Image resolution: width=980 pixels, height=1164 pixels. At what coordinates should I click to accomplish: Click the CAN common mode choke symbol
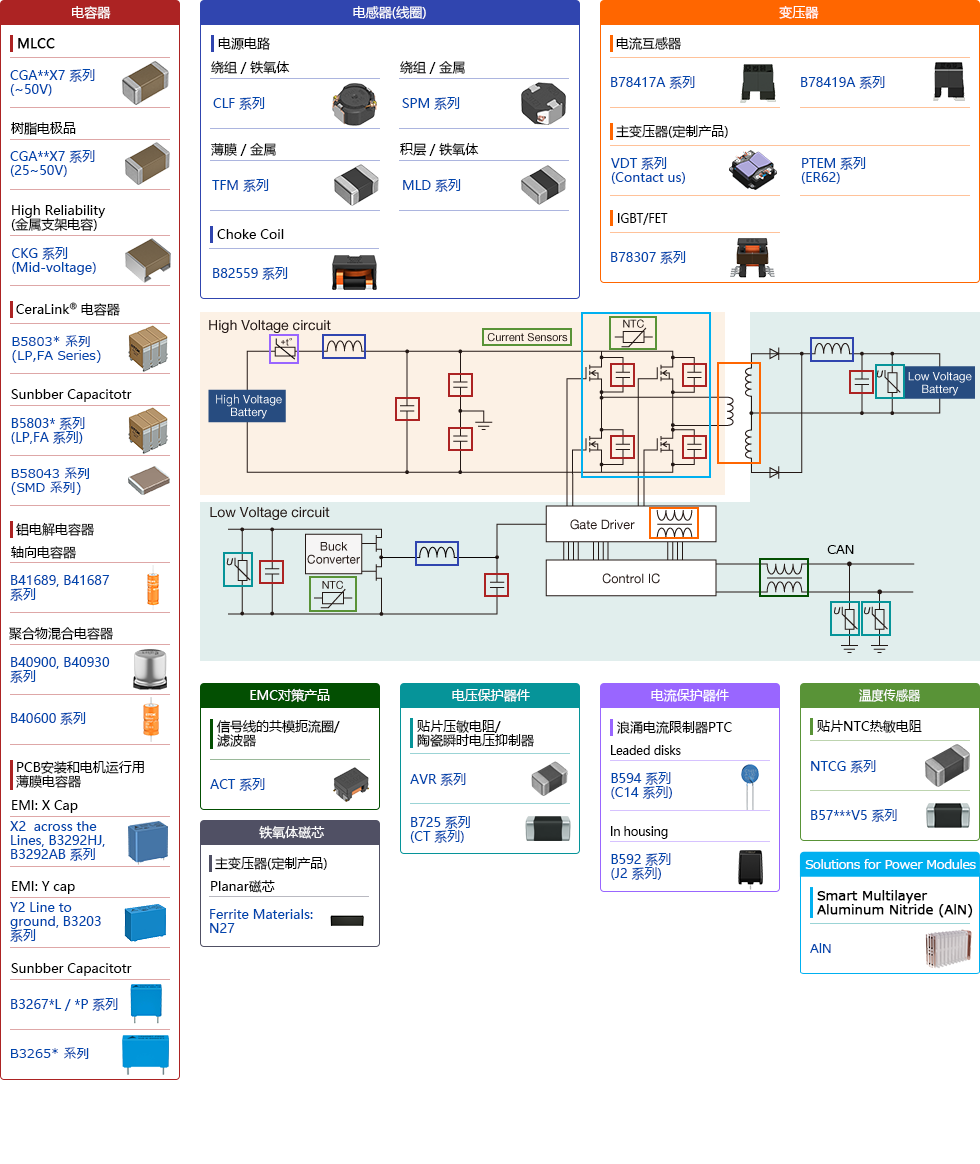pos(784,578)
